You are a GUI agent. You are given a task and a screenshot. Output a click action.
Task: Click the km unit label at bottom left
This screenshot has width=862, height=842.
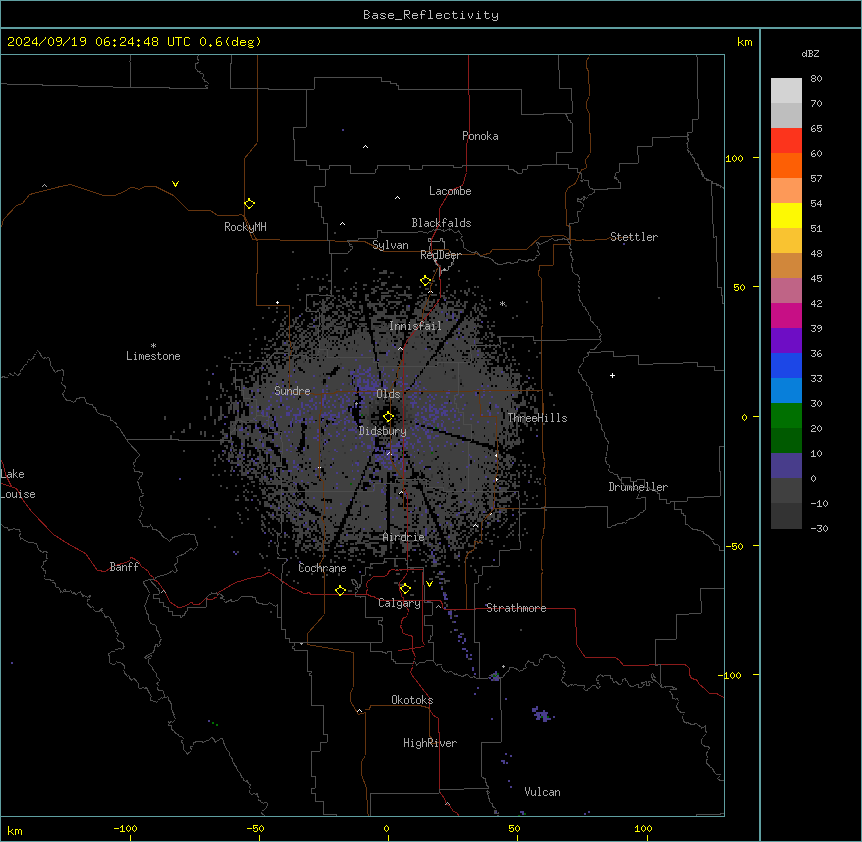[x=15, y=831]
